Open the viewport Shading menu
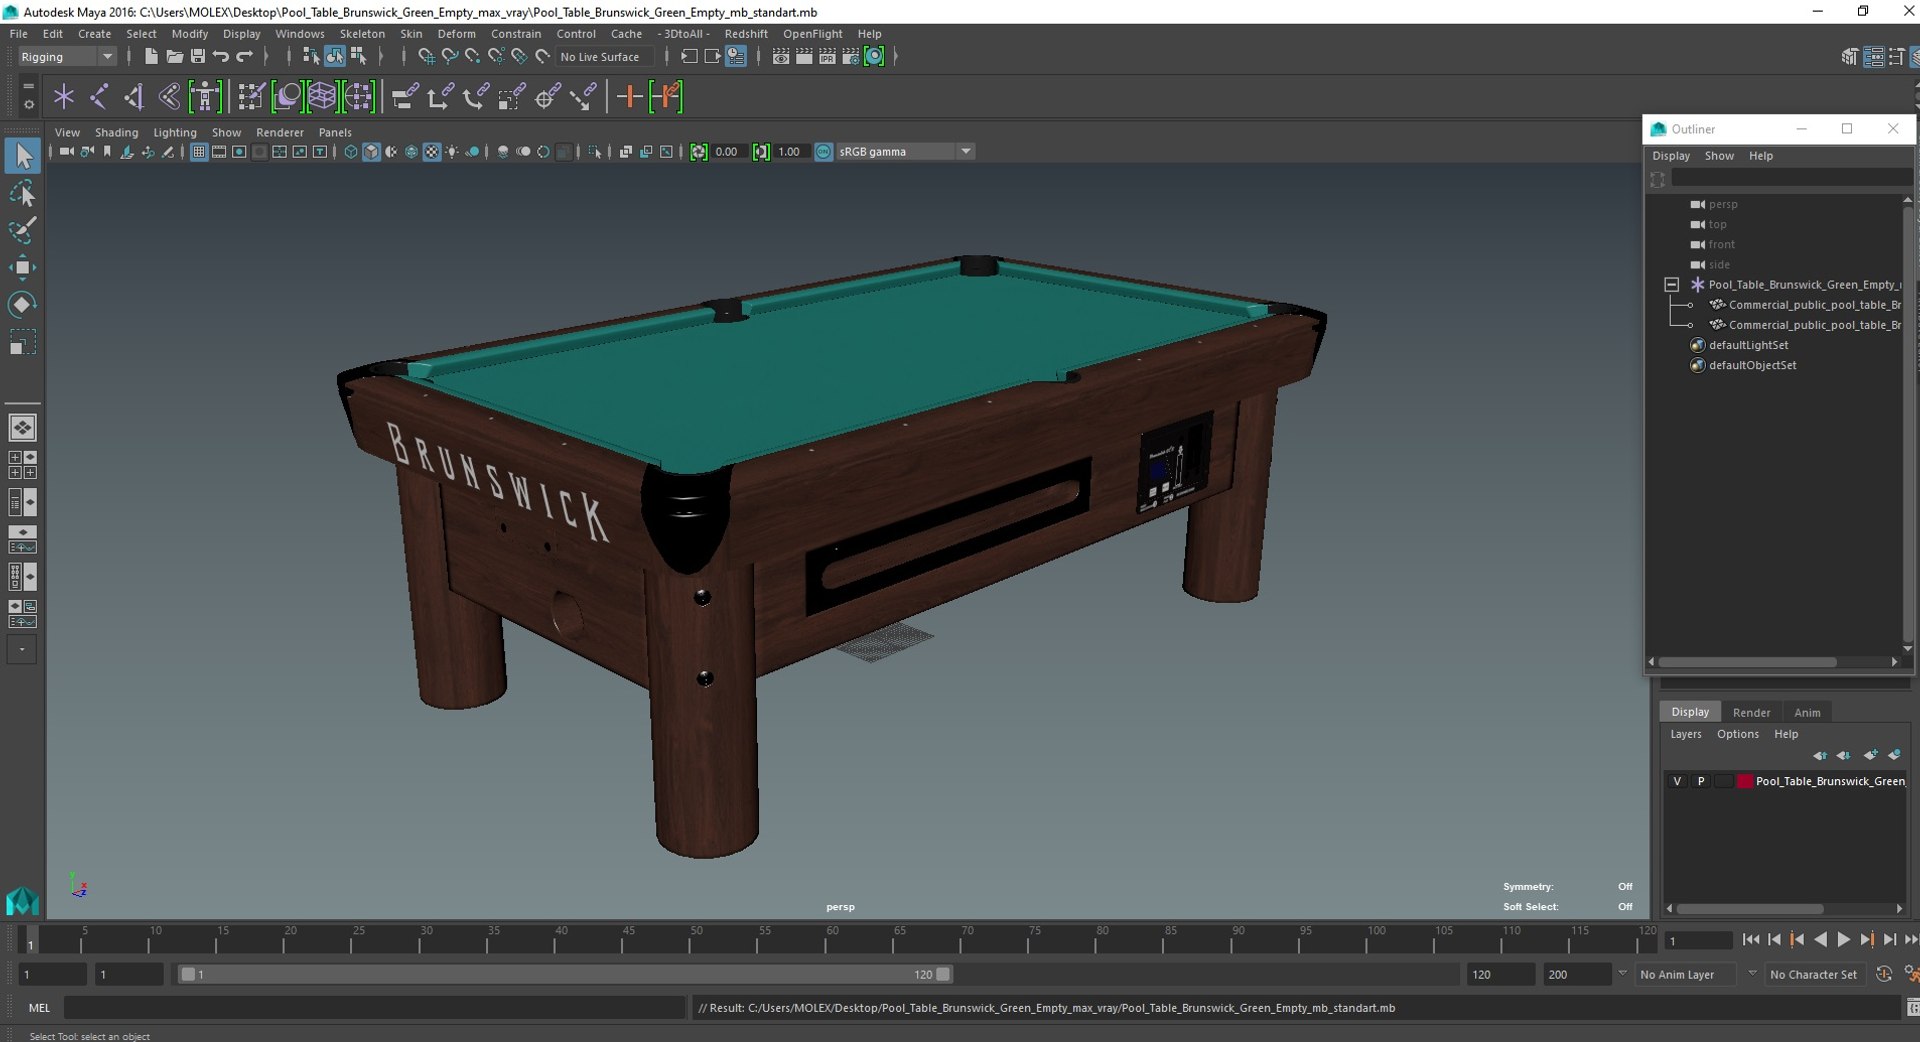1920x1042 pixels. point(116,133)
